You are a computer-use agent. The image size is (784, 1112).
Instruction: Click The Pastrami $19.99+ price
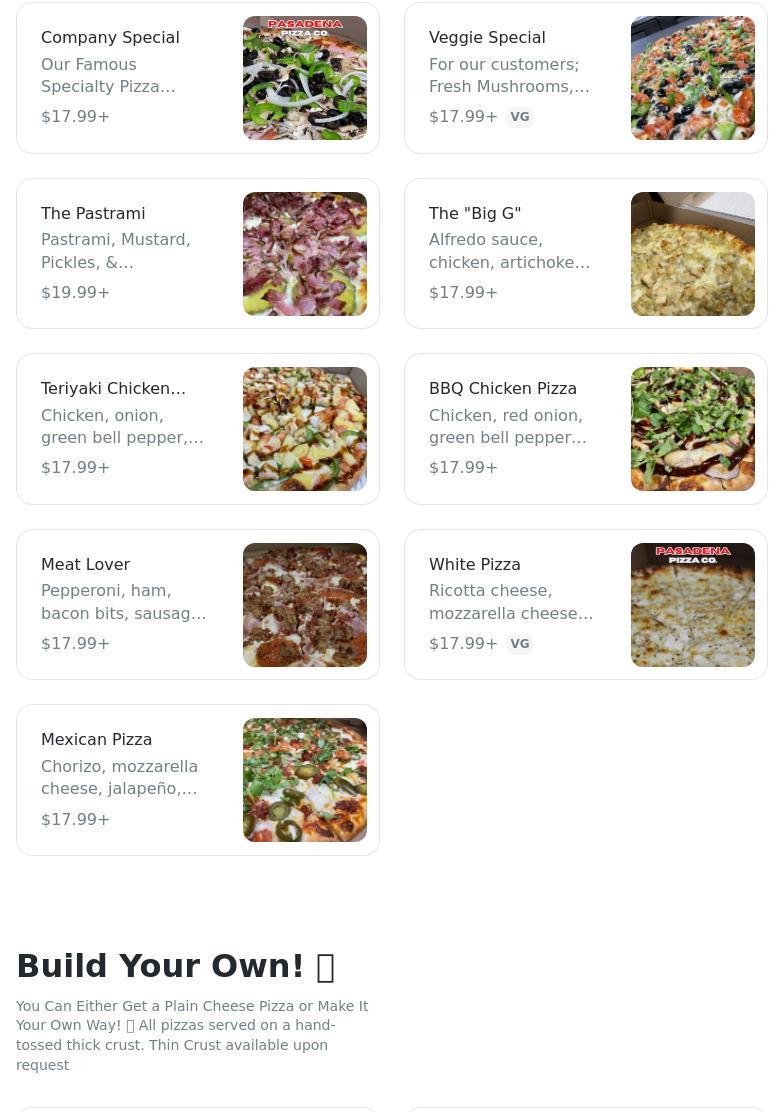coord(75,292)
